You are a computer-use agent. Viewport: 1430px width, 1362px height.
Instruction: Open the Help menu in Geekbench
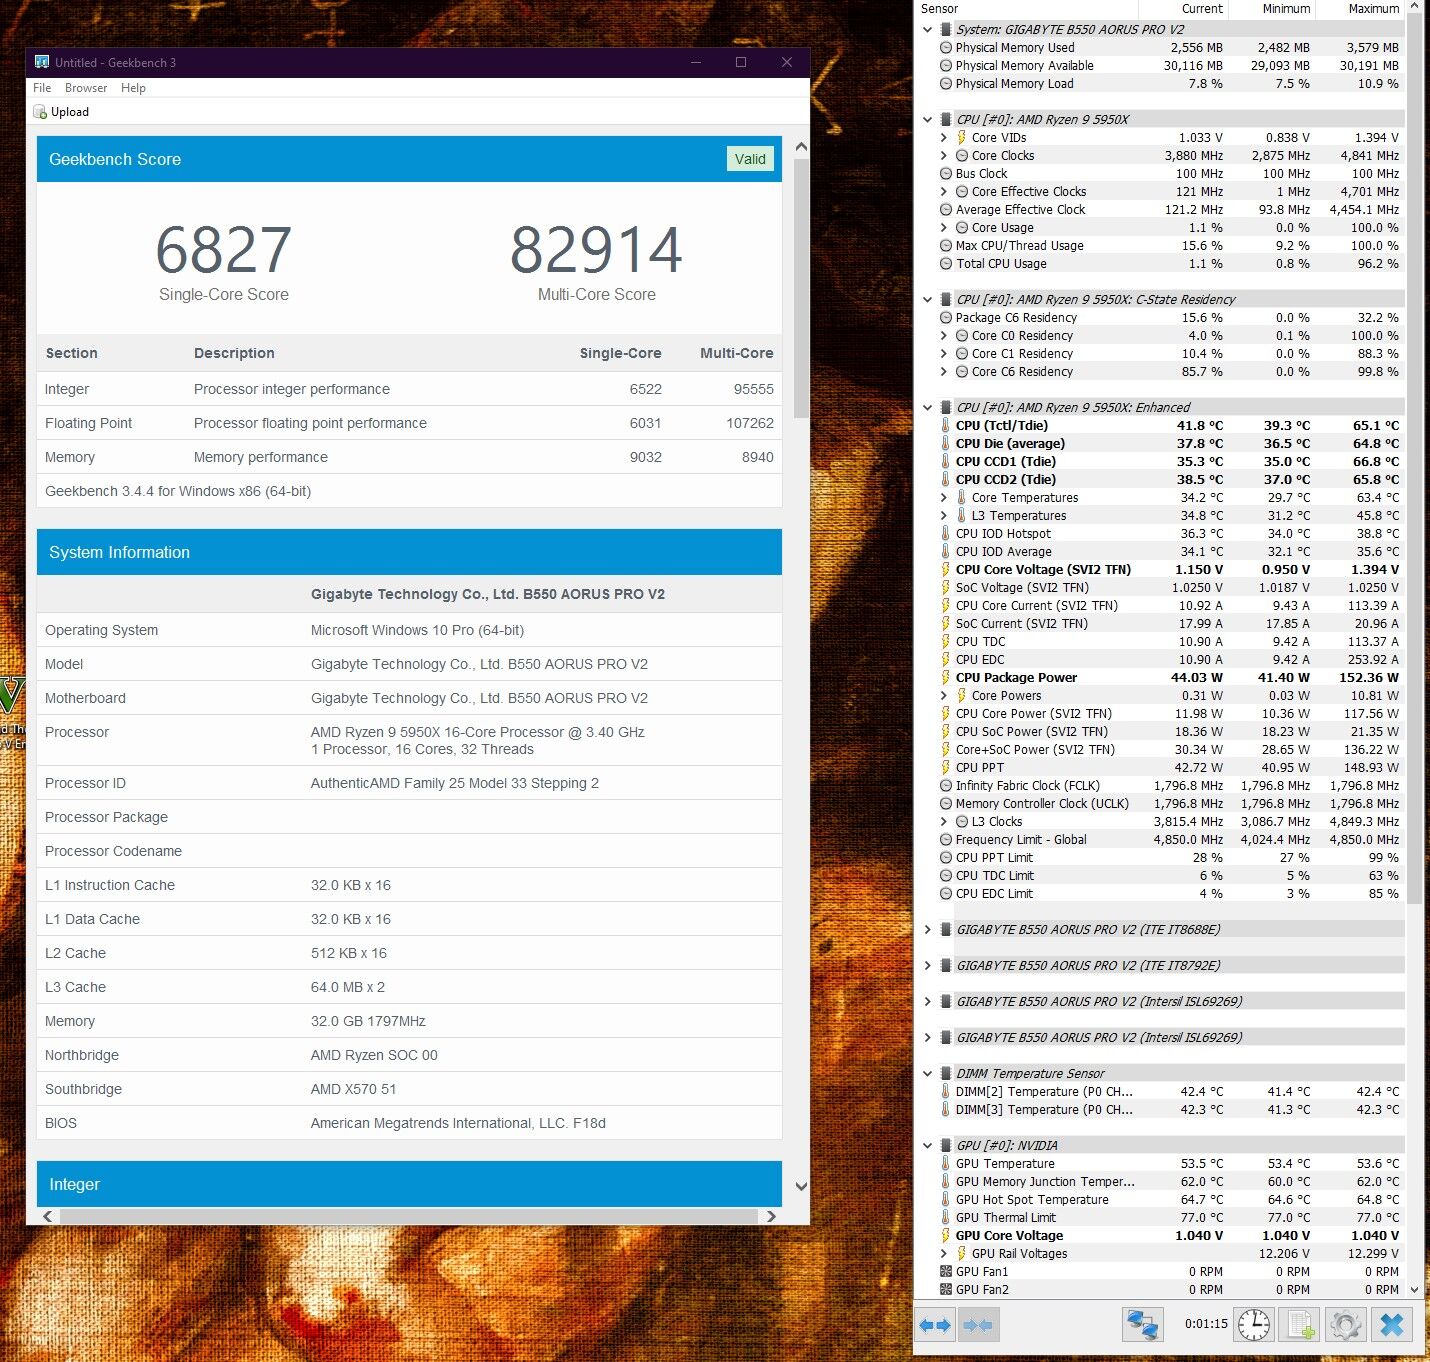(x=133, y=88)
